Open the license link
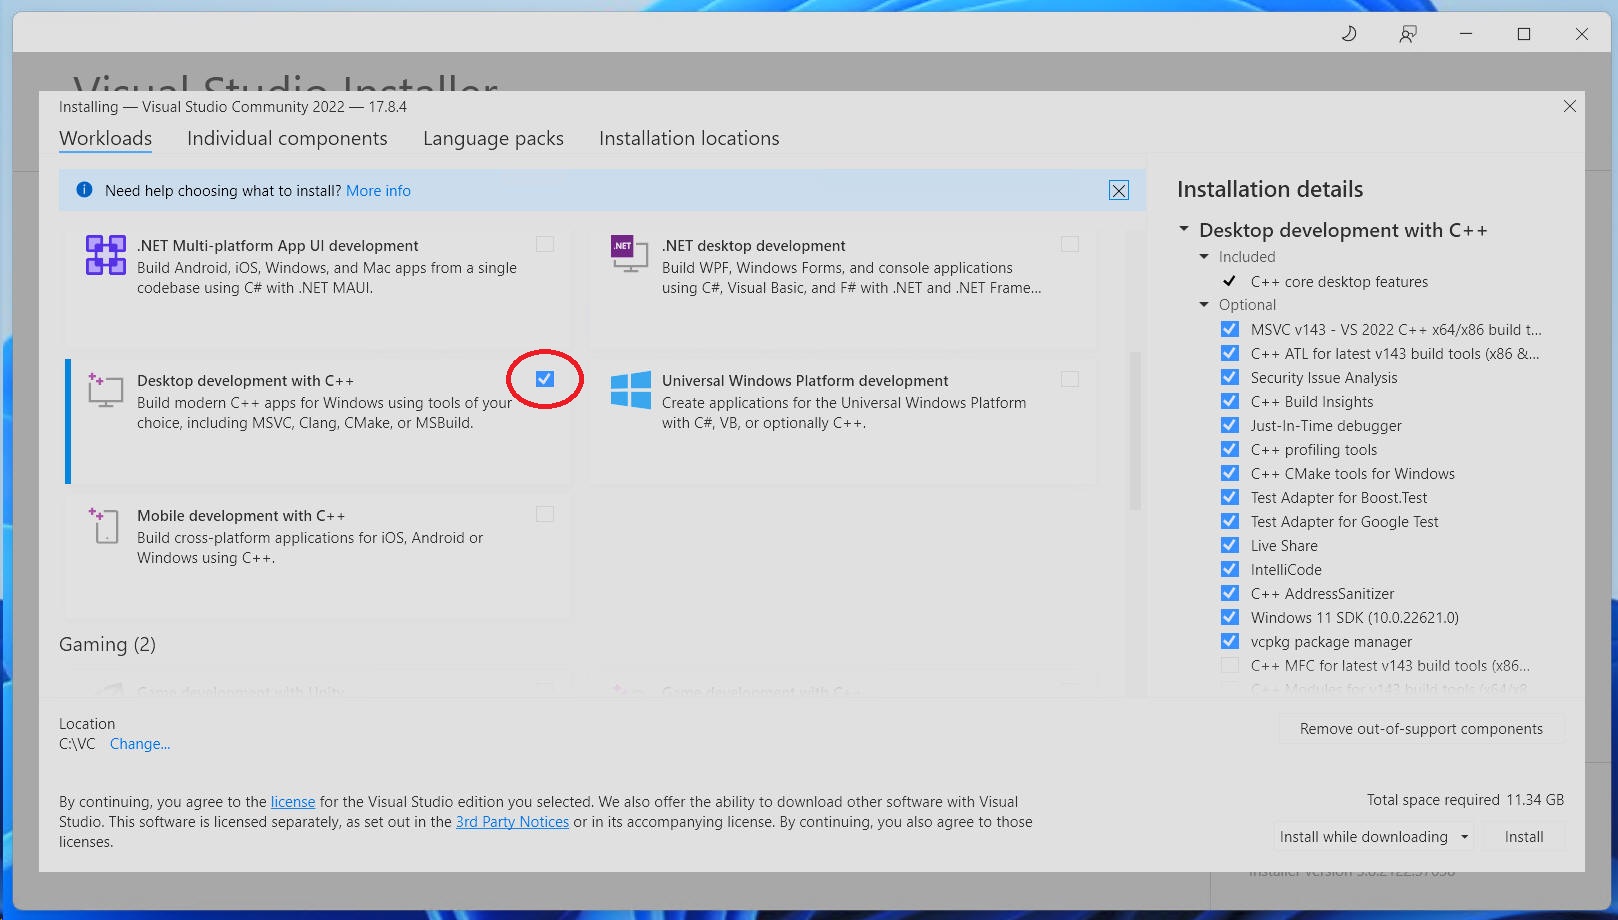The height and width of the screenshot is (920, 1618). point(293,802)
